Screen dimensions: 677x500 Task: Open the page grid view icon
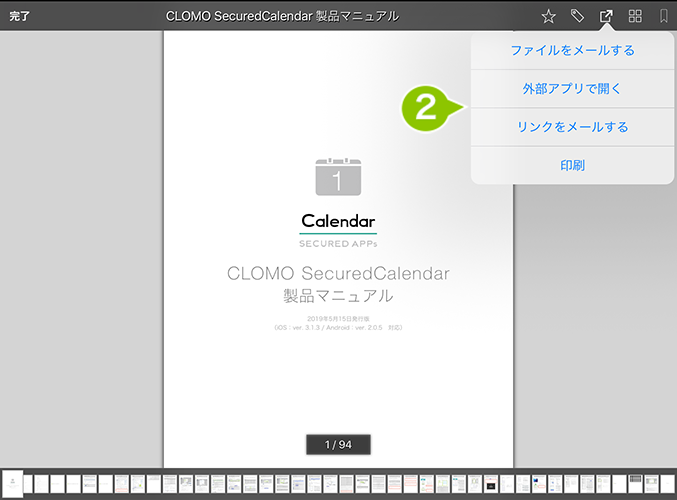tap(635, 16)
